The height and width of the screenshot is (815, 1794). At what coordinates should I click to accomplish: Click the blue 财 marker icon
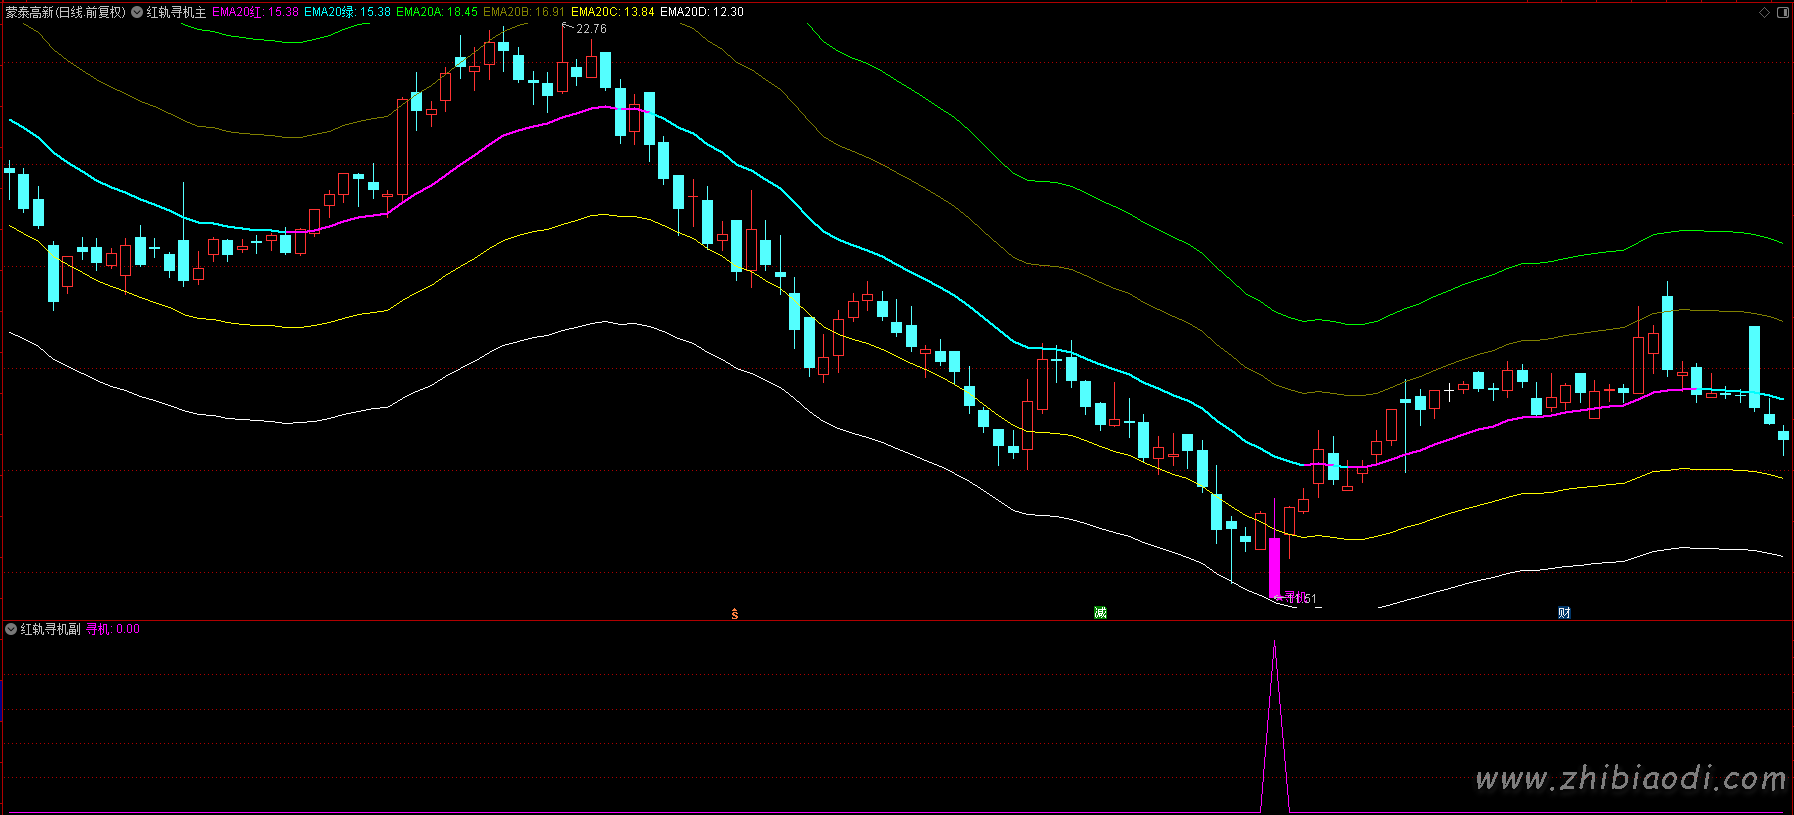pyautogui.click(x=1564, y=612)
